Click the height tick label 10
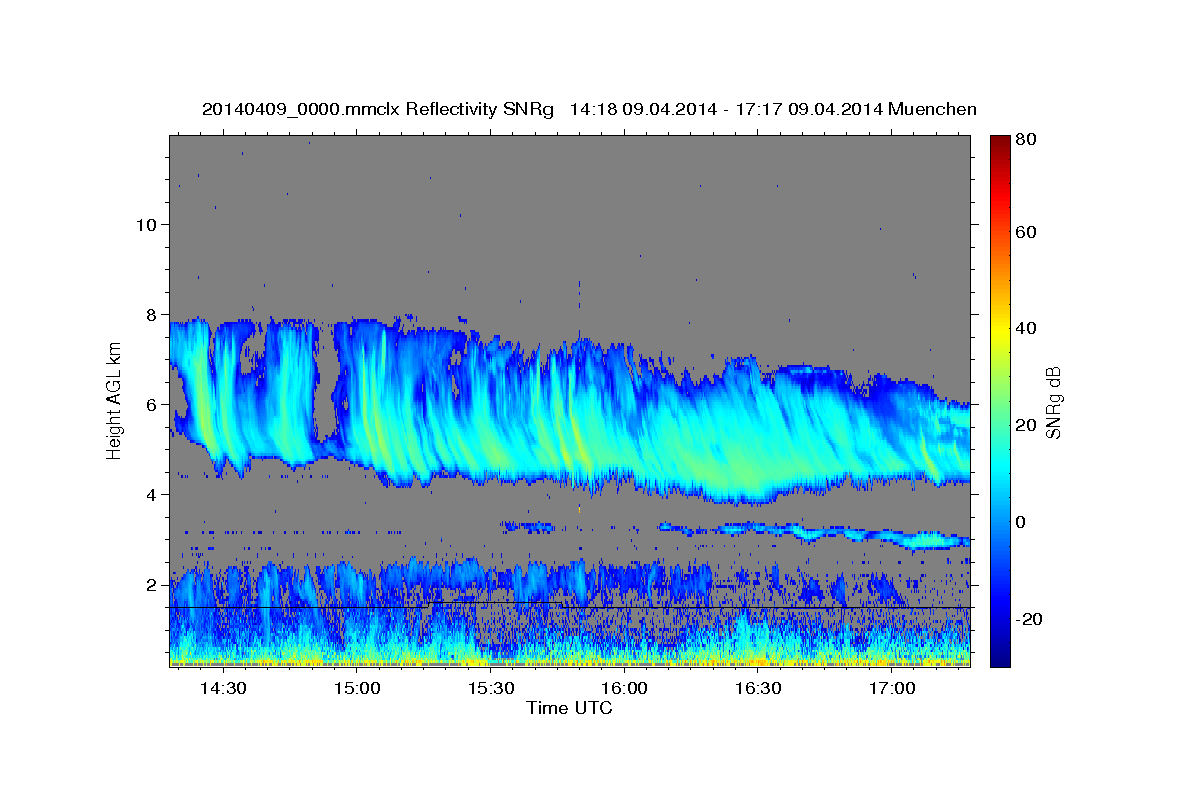The width and height of the screenshot is (1200, 800). click(147, 224)
